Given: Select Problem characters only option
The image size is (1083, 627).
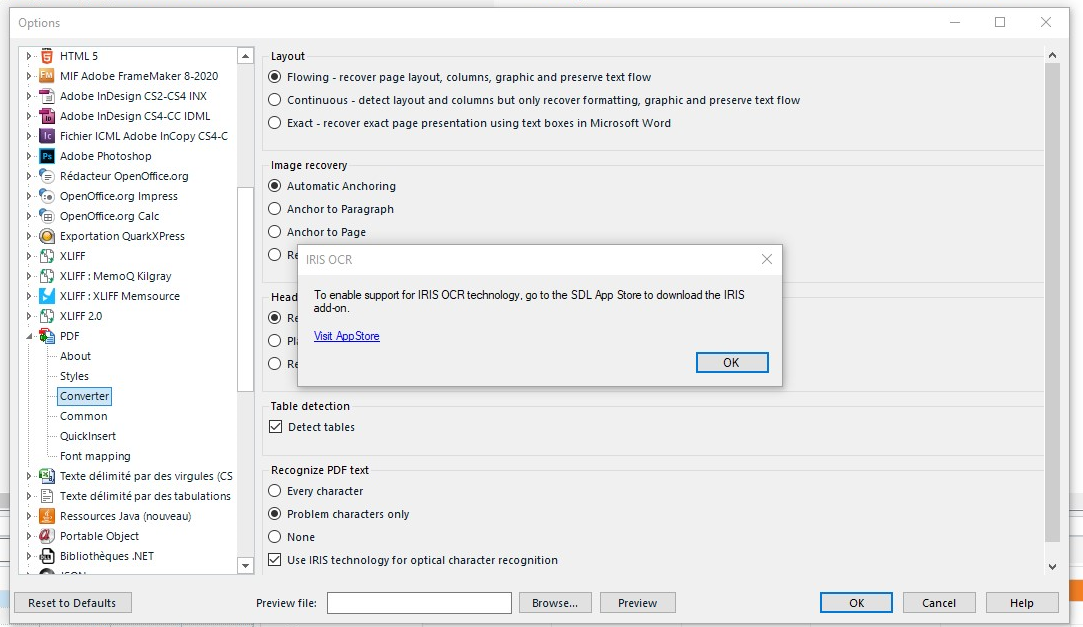Looking at the screenshot, I should pyautogui.click(x=275, y=514).
